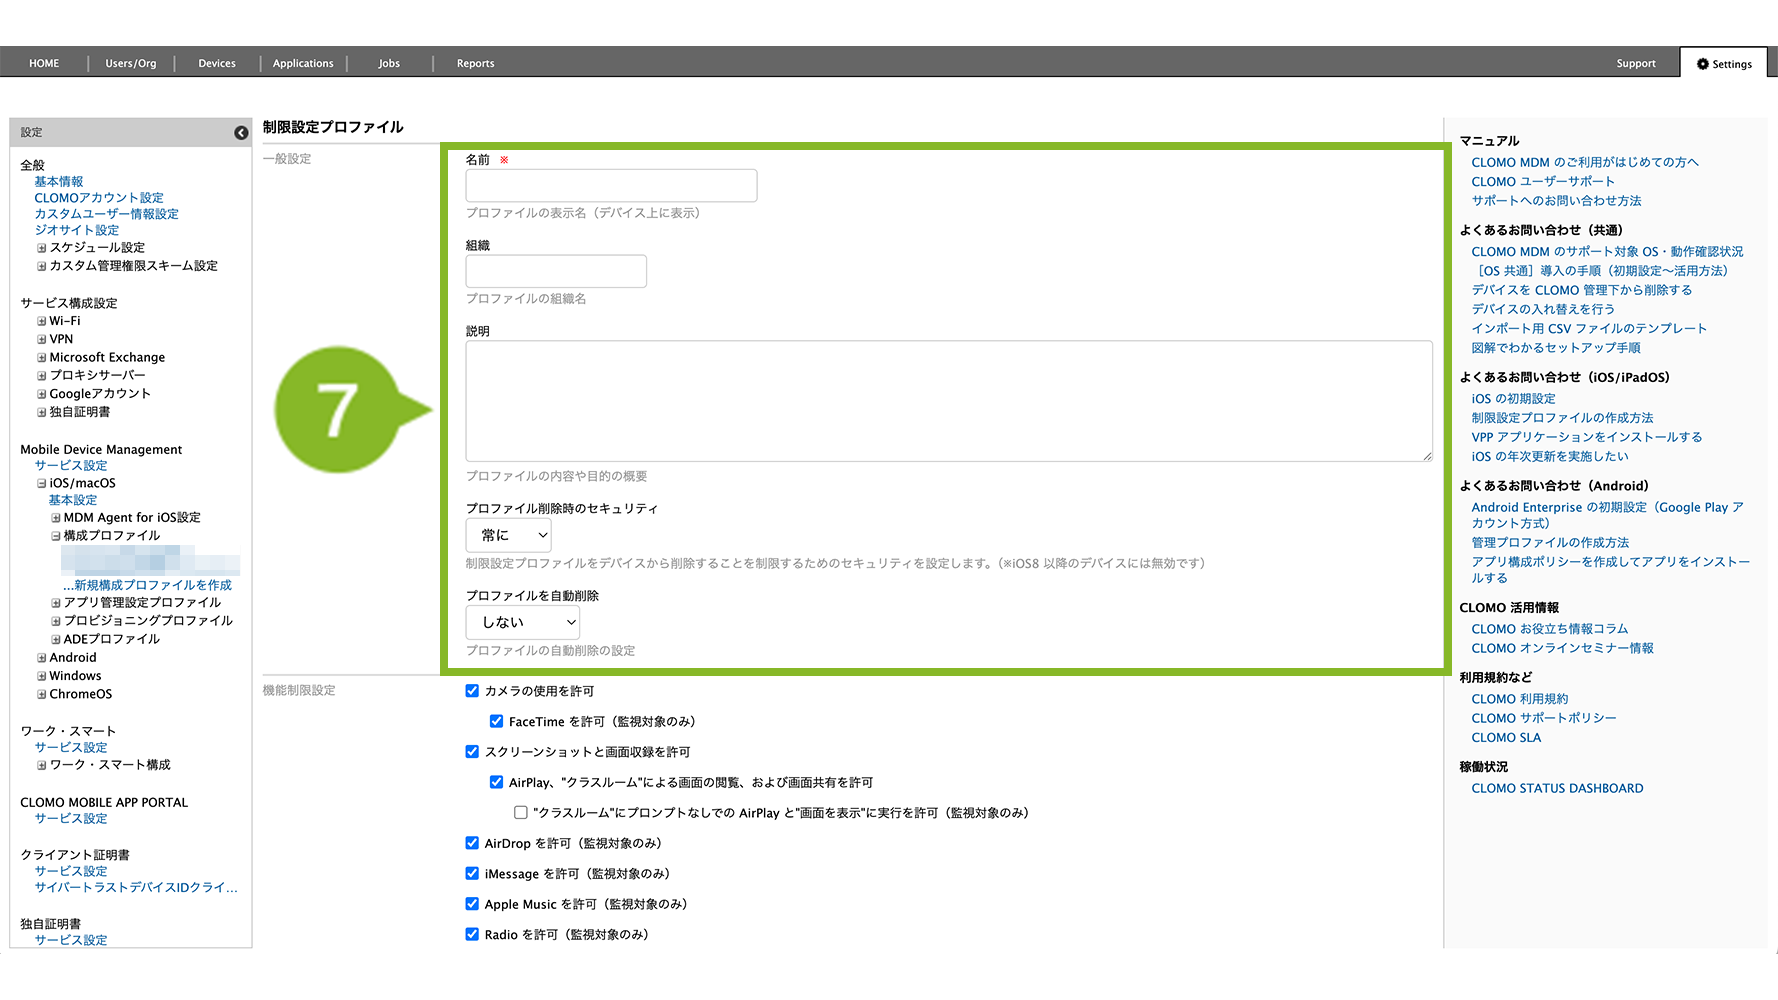Screen dimensions: 1778x1000
Task: Click plus icon beside Microsoft Exchange
Action: 42,358
